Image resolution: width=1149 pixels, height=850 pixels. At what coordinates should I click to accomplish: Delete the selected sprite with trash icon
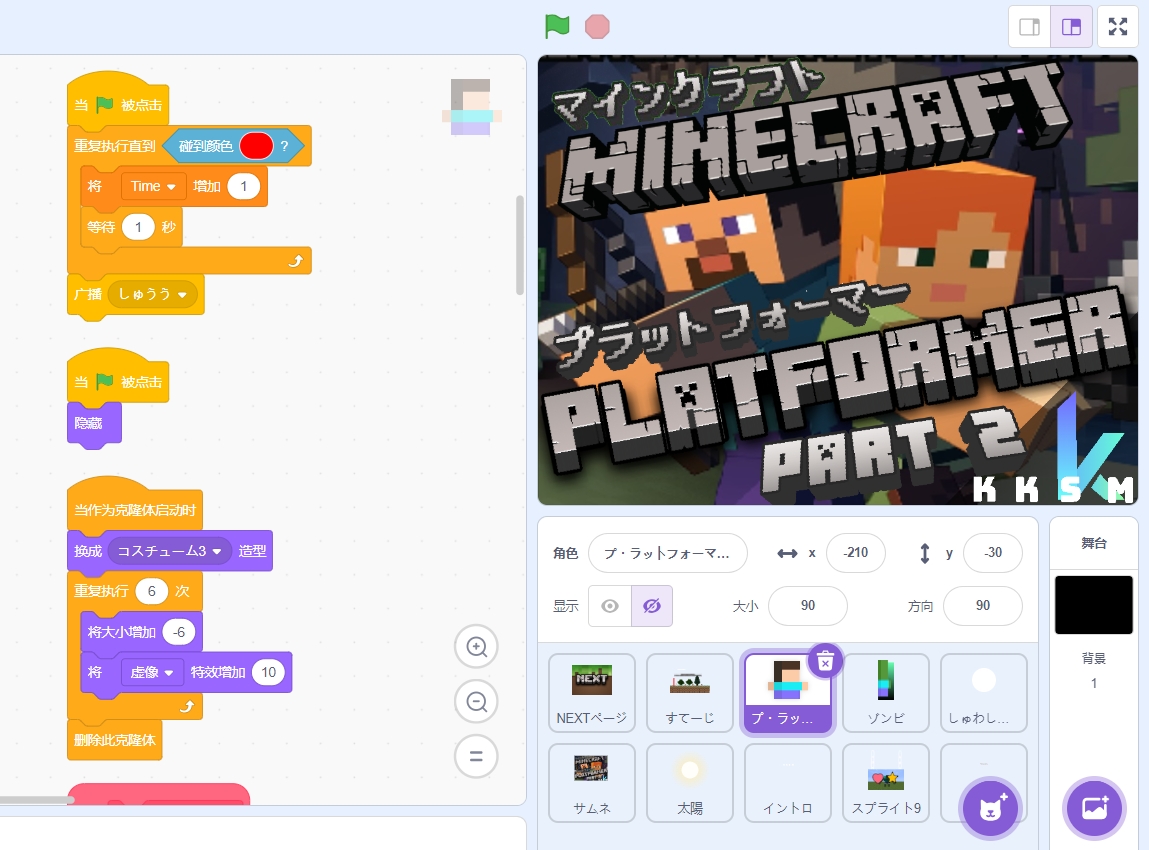[825, 661]
